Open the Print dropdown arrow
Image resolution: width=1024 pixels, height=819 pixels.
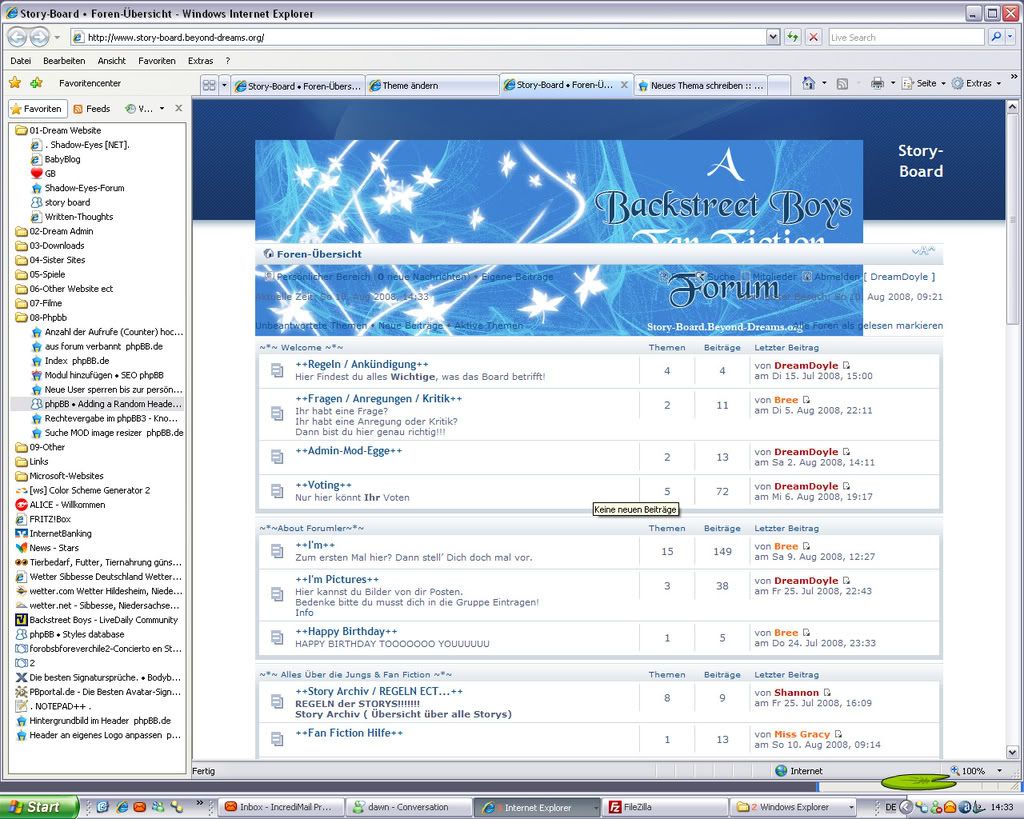click(x=893, y=83)
